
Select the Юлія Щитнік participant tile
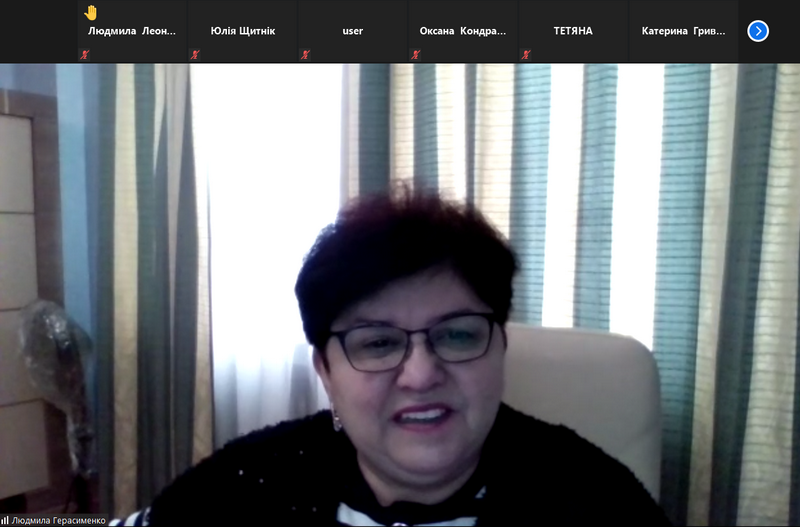(242, 31)
